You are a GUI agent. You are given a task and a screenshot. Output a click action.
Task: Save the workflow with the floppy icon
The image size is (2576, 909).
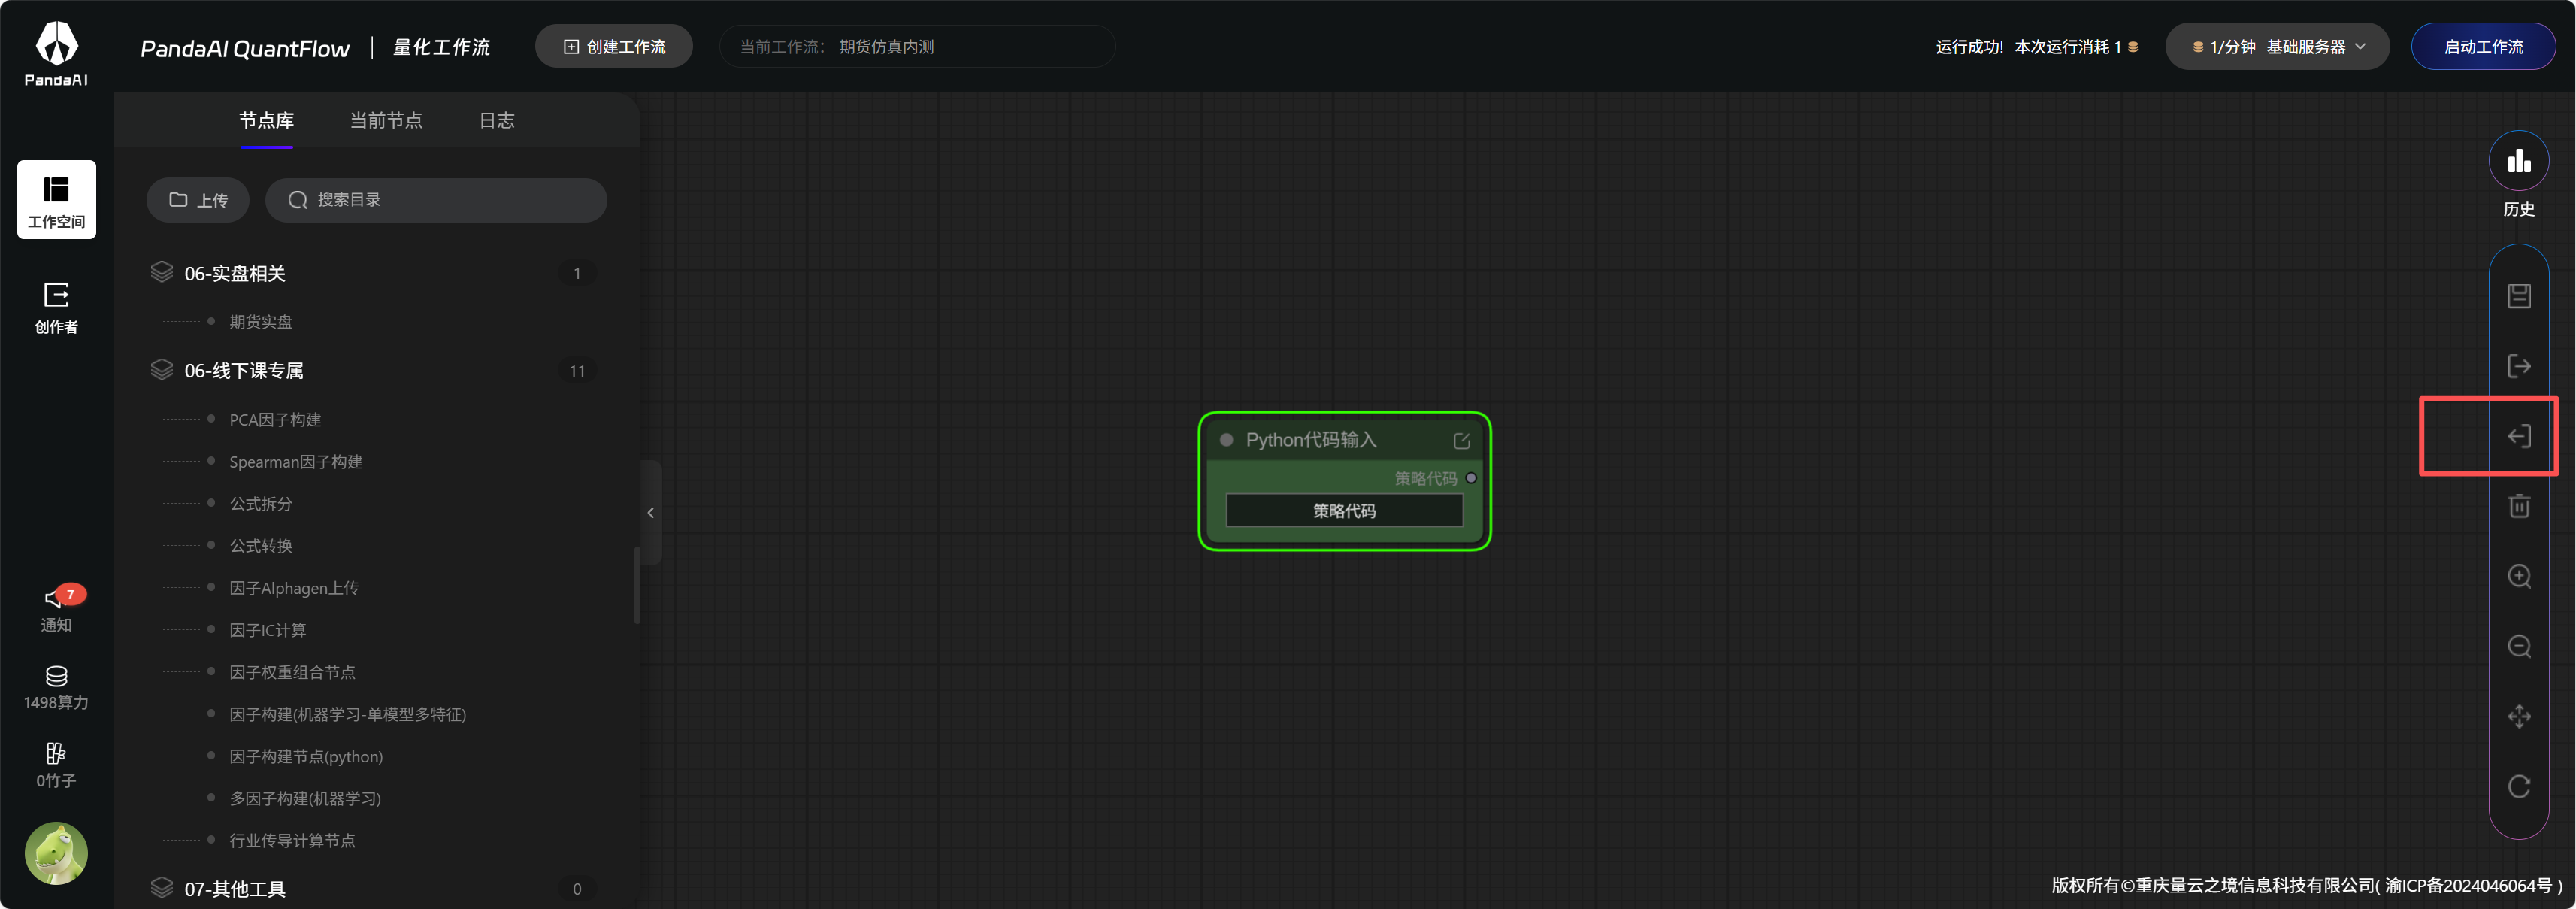2519,296
